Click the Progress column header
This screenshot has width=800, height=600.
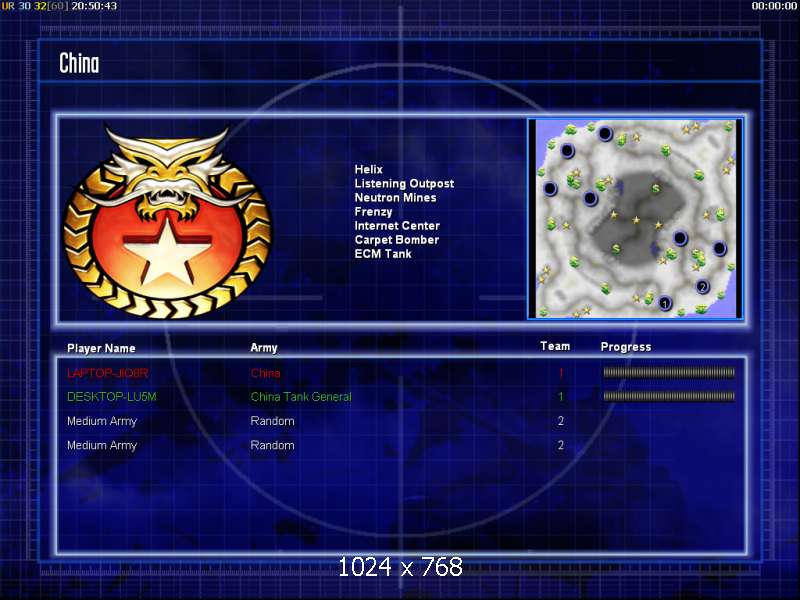point(626,347)
